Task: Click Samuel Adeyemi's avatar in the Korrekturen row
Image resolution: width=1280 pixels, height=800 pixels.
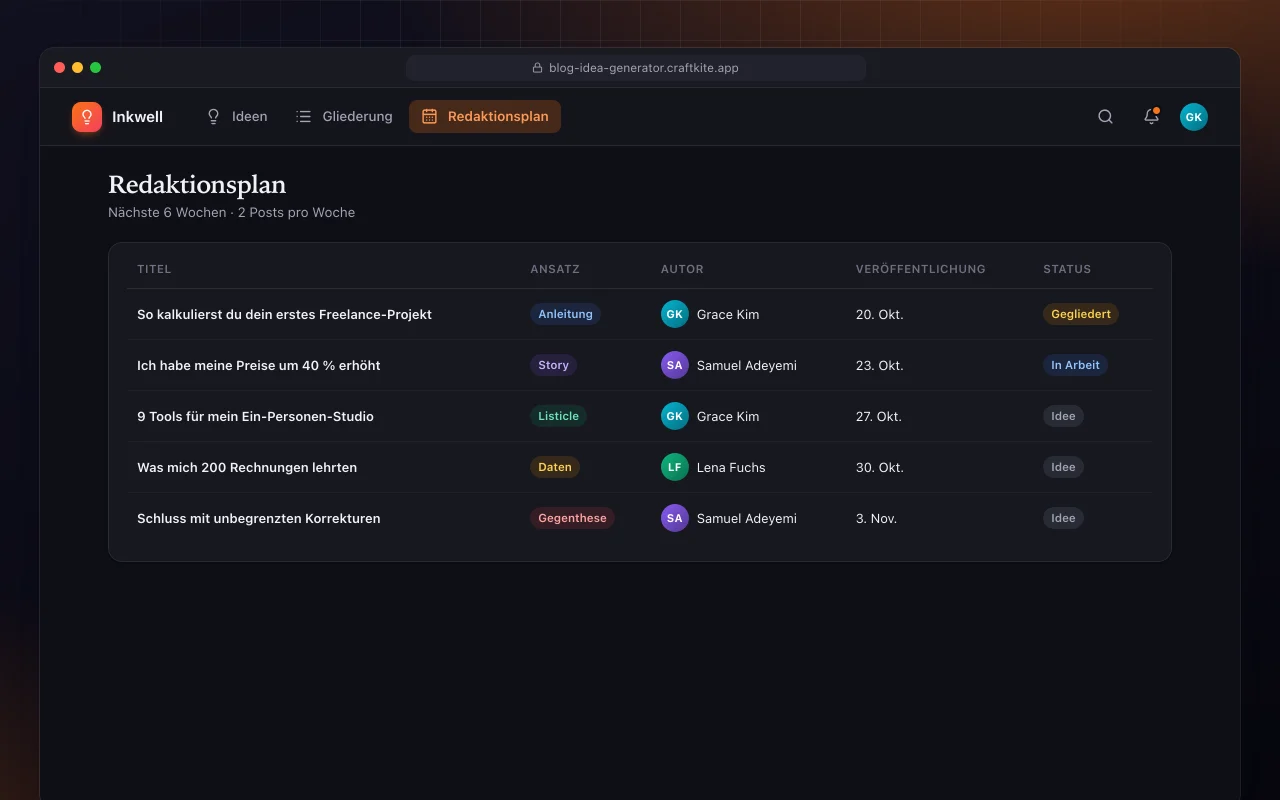Action: (675, 518)
